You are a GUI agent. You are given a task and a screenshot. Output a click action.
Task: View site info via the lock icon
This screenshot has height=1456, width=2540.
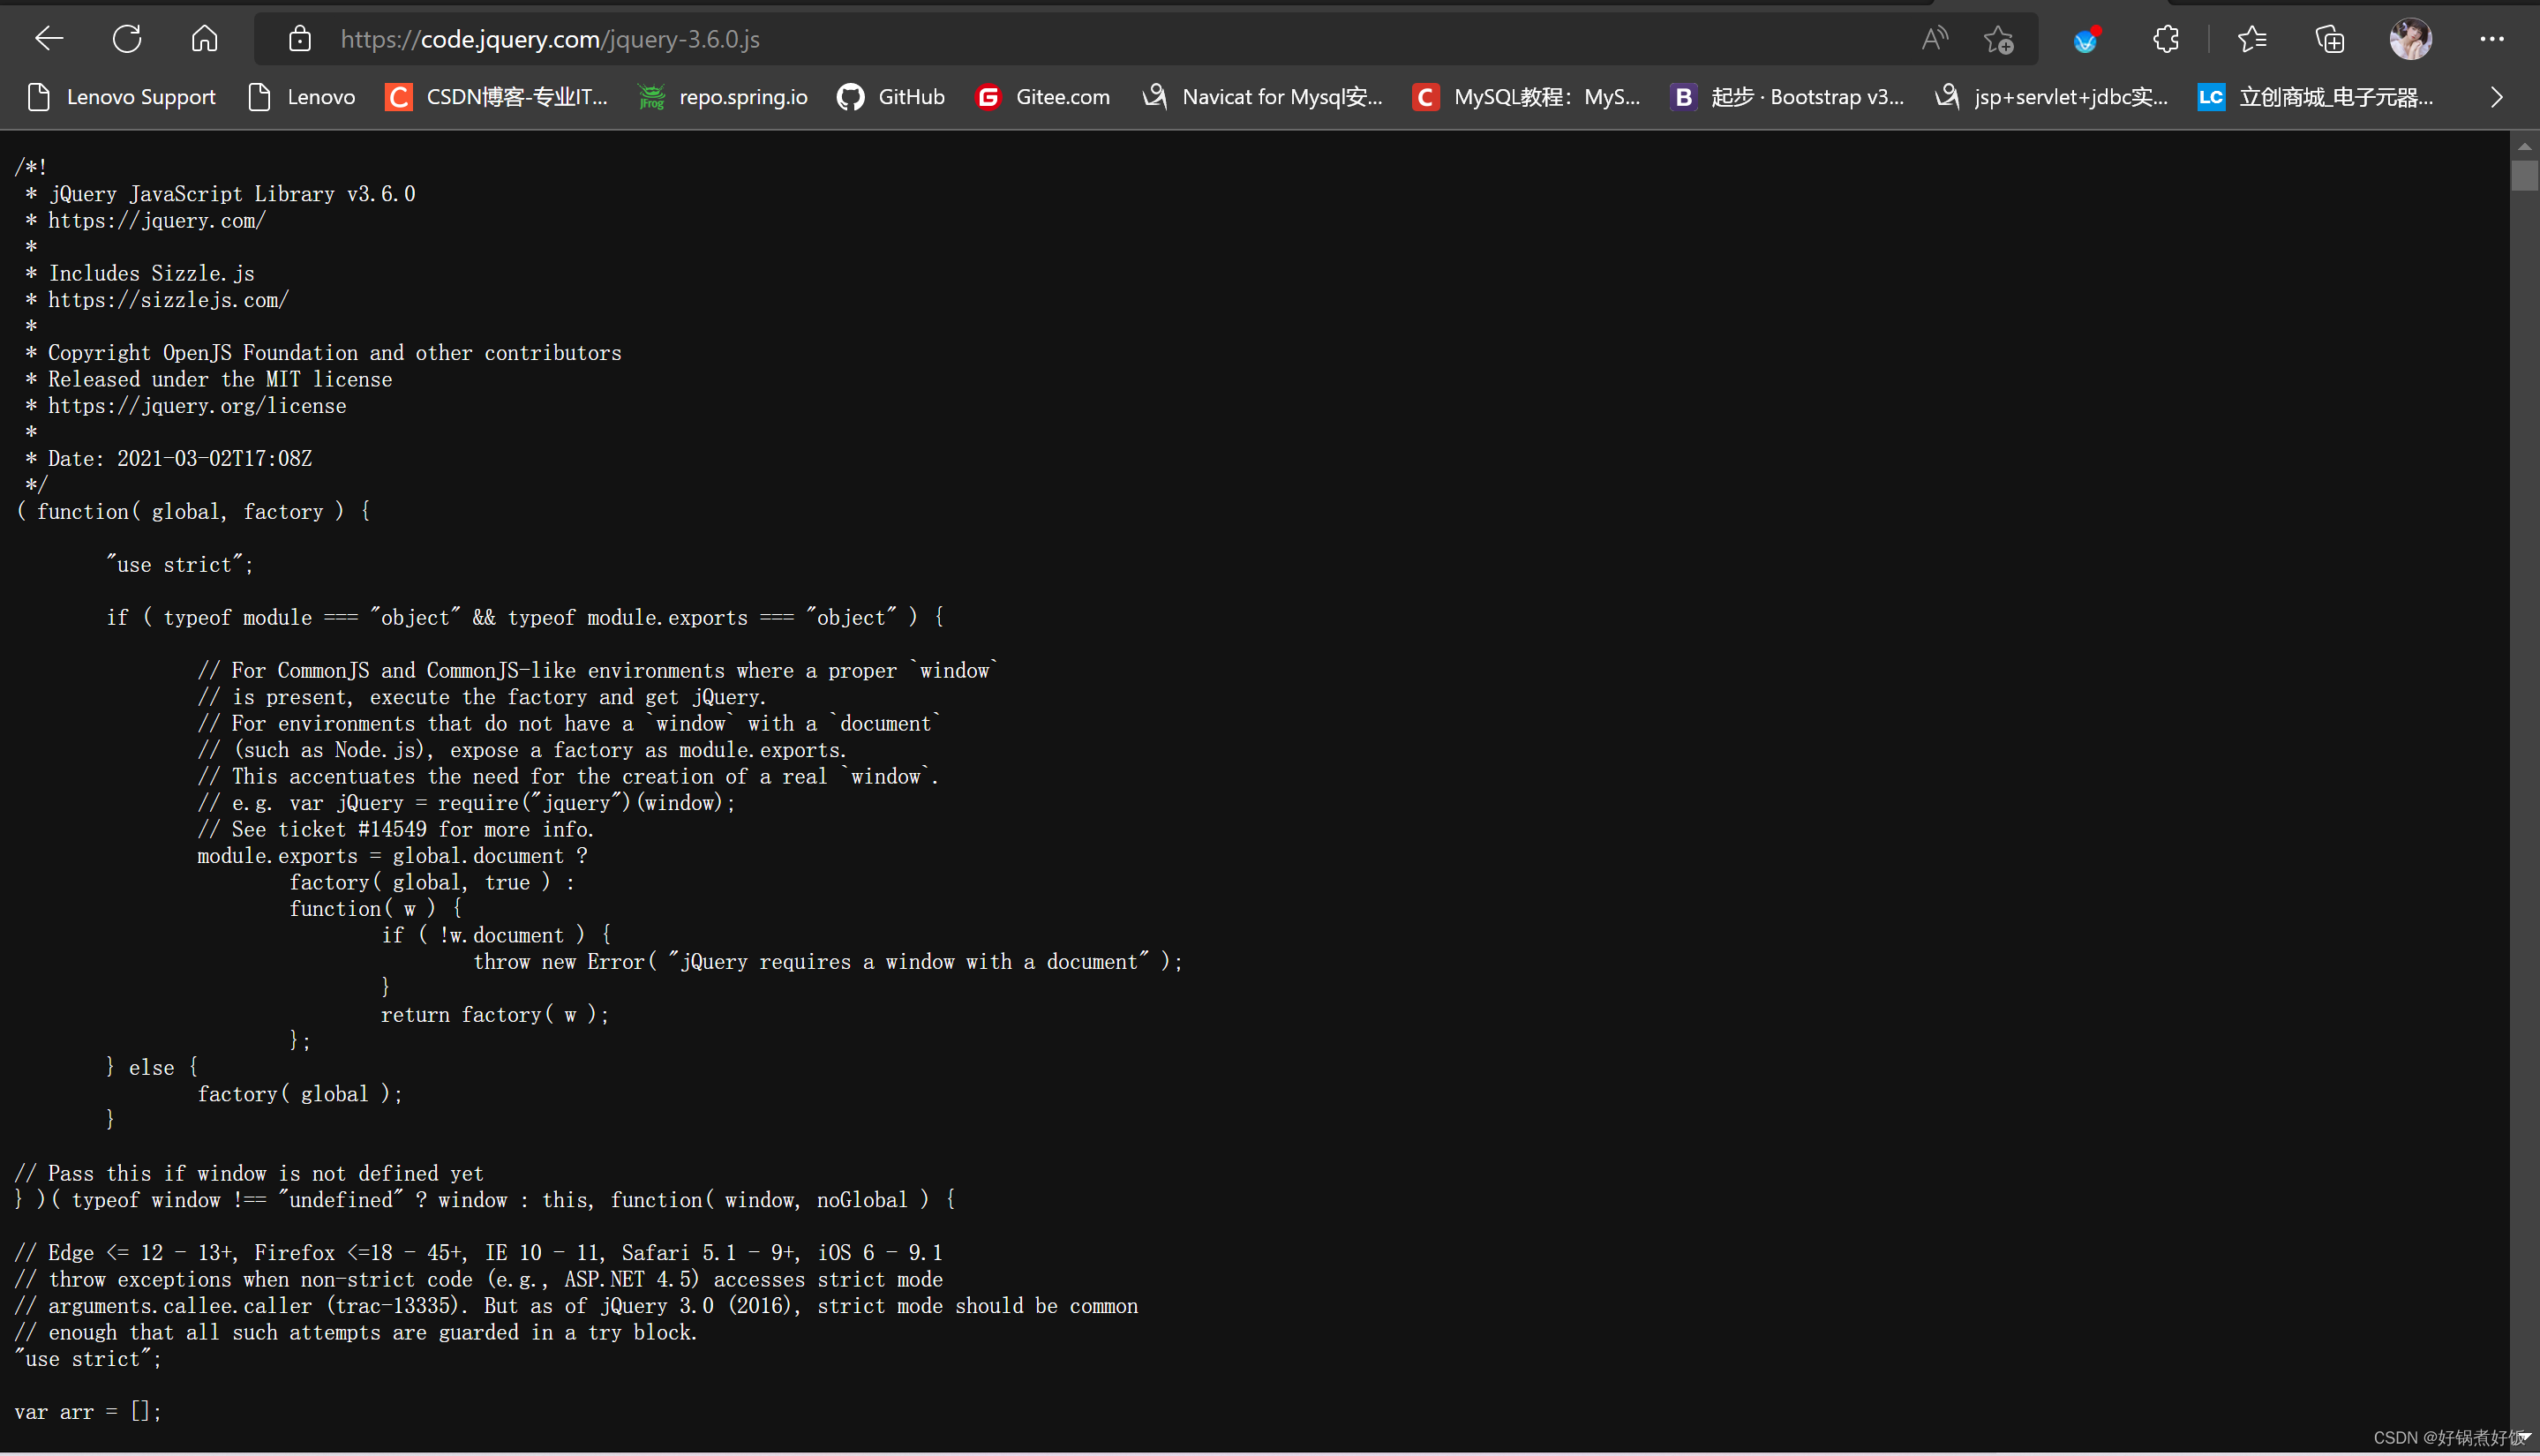click(300, 39)
